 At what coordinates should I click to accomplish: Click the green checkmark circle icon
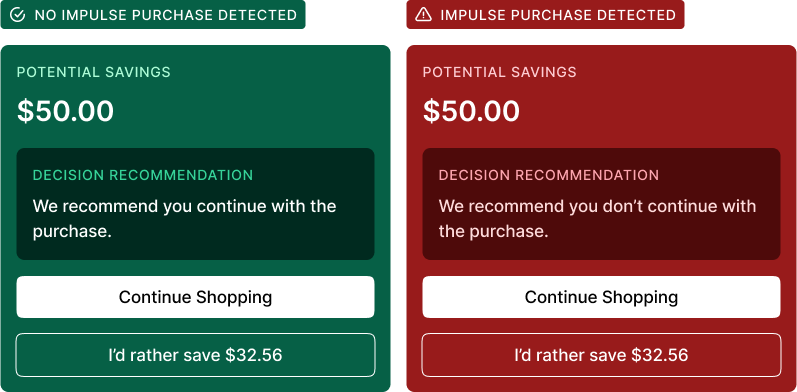coord(17,15)
